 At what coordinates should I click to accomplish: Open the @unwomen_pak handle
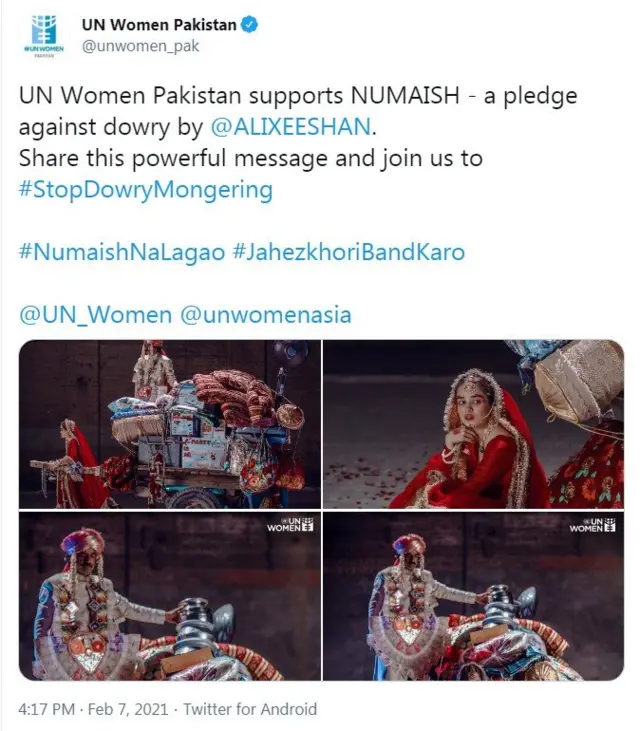(140, 46)
